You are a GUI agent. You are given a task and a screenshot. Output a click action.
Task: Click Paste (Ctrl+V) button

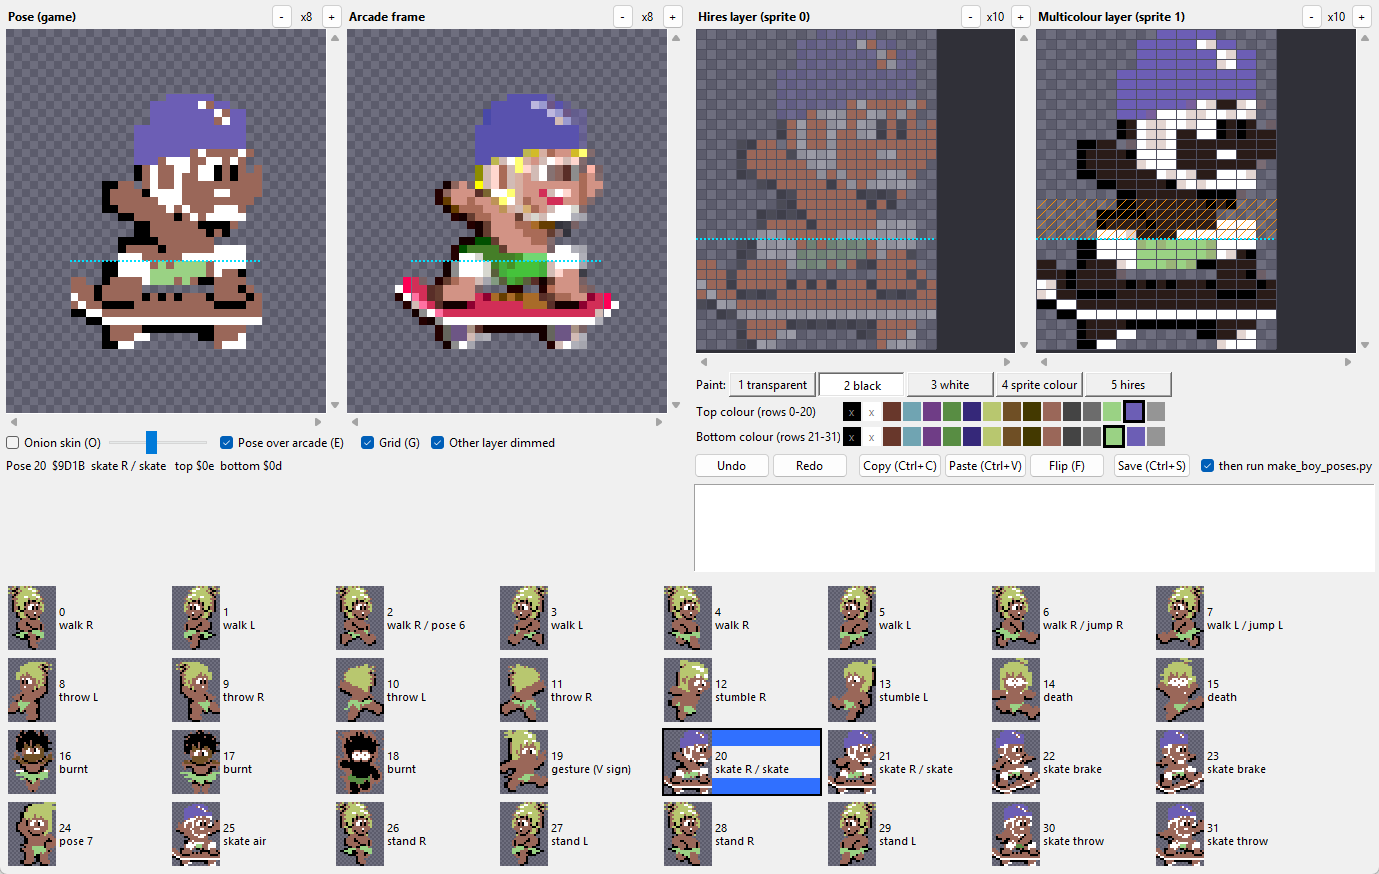[x=985, y=466]
